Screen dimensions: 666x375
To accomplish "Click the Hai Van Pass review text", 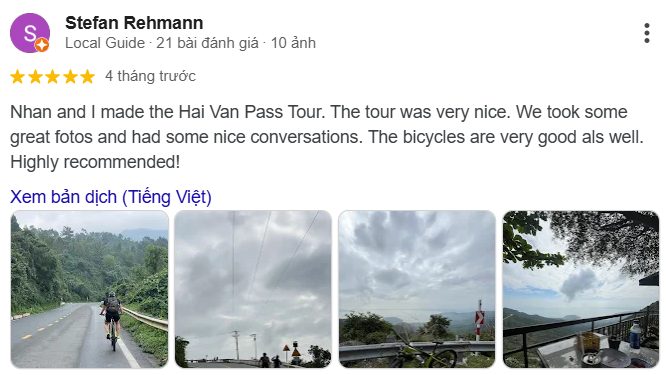I will (327, 137).
